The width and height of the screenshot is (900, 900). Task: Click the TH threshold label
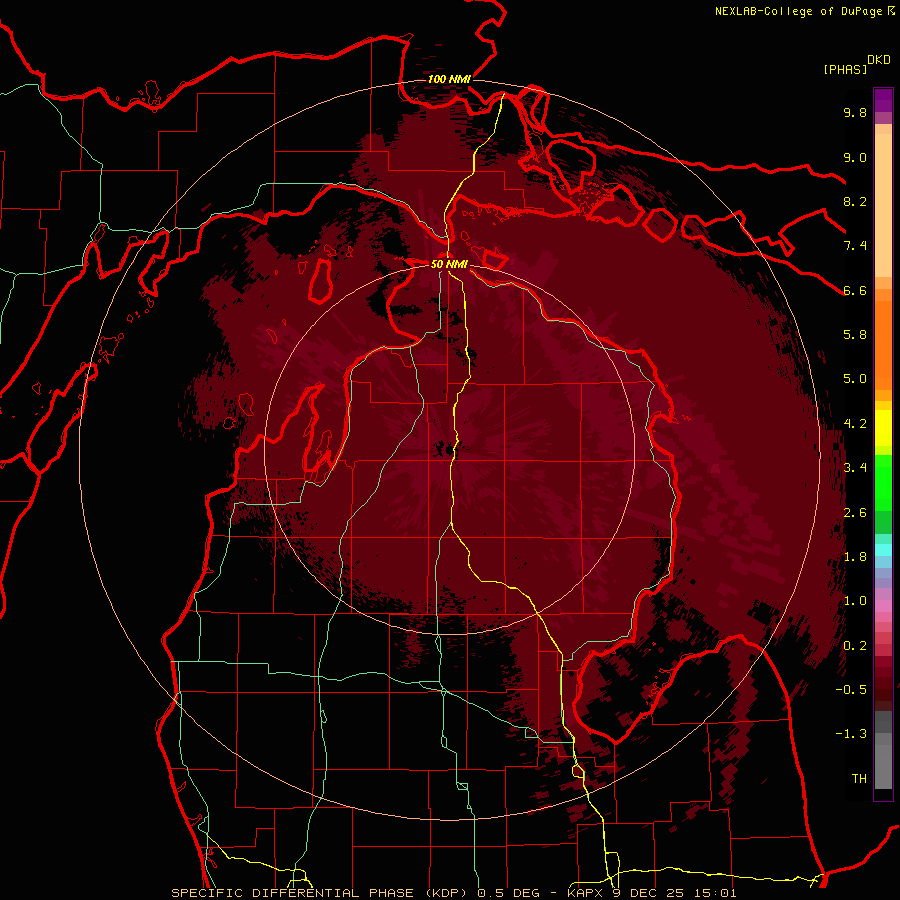(x=859, y=779)
